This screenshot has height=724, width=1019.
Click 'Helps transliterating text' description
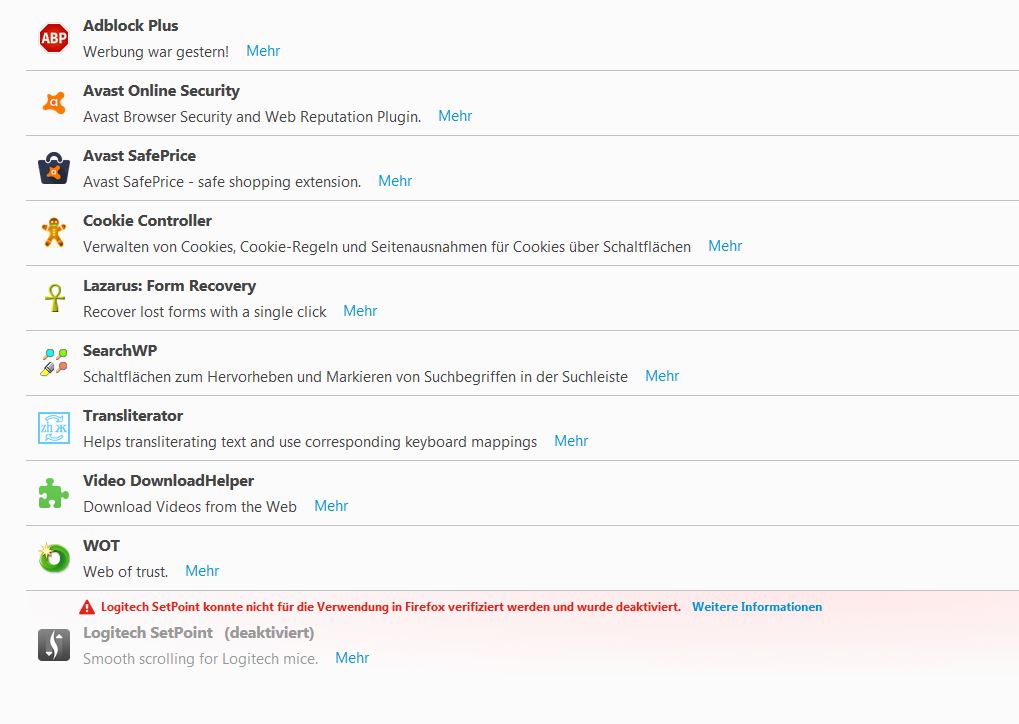coord(310,442)
